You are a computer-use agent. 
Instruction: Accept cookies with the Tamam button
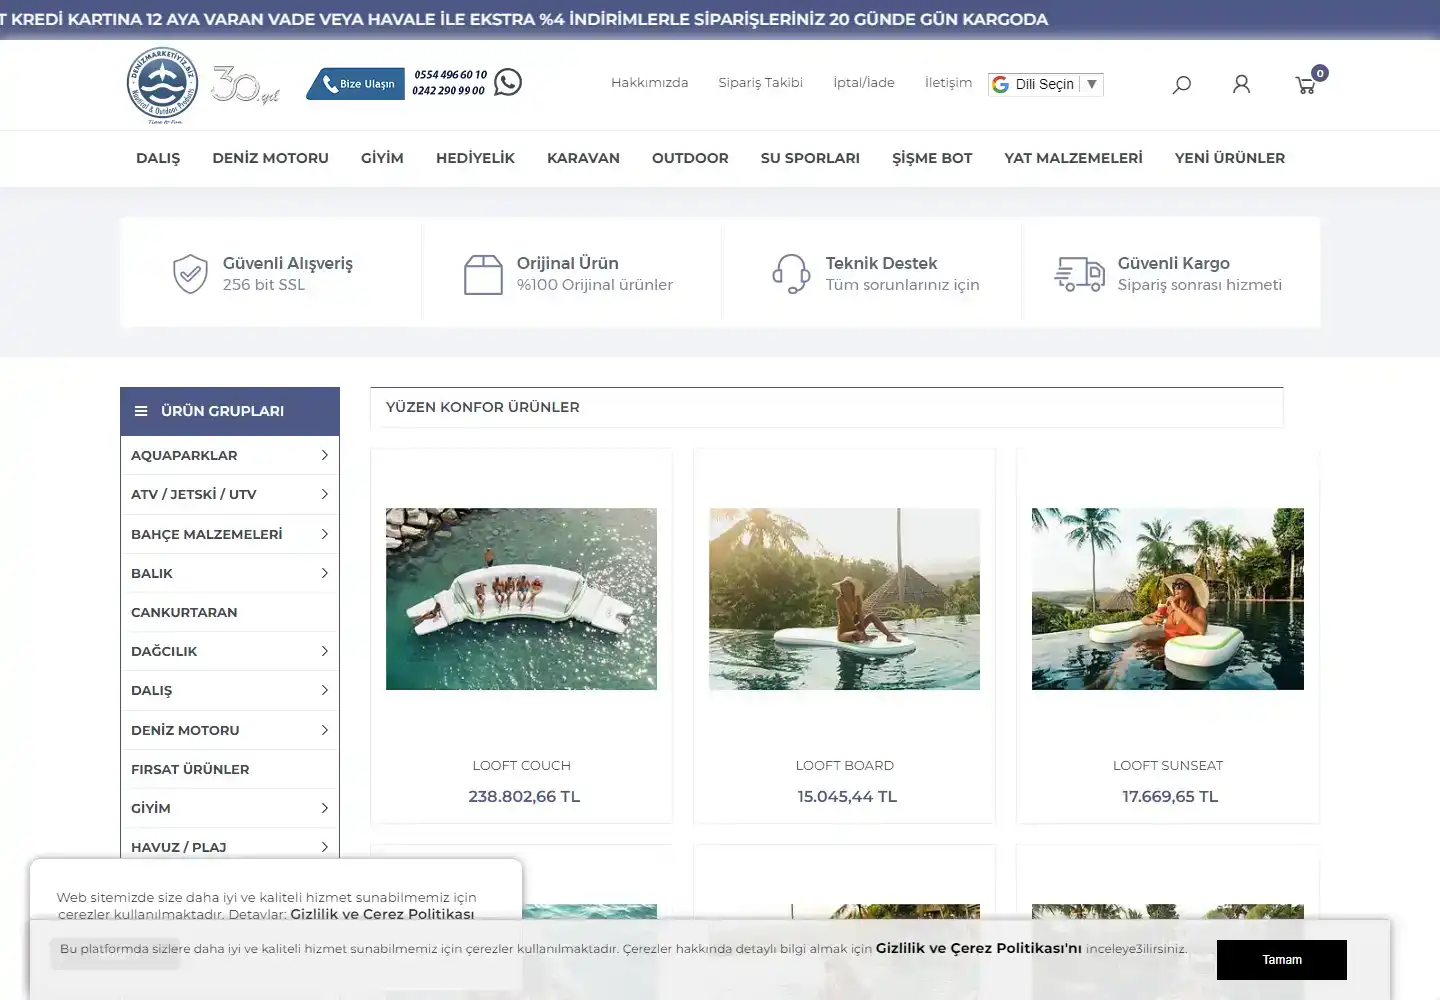point(1282,960)
